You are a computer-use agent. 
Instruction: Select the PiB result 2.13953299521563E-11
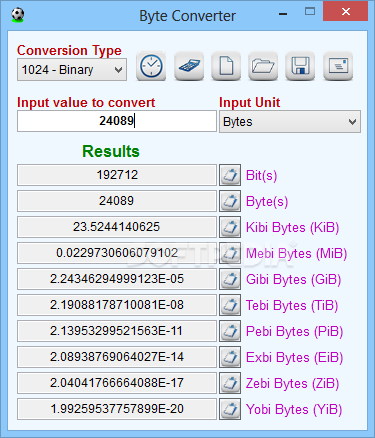[x=117, y=331]
